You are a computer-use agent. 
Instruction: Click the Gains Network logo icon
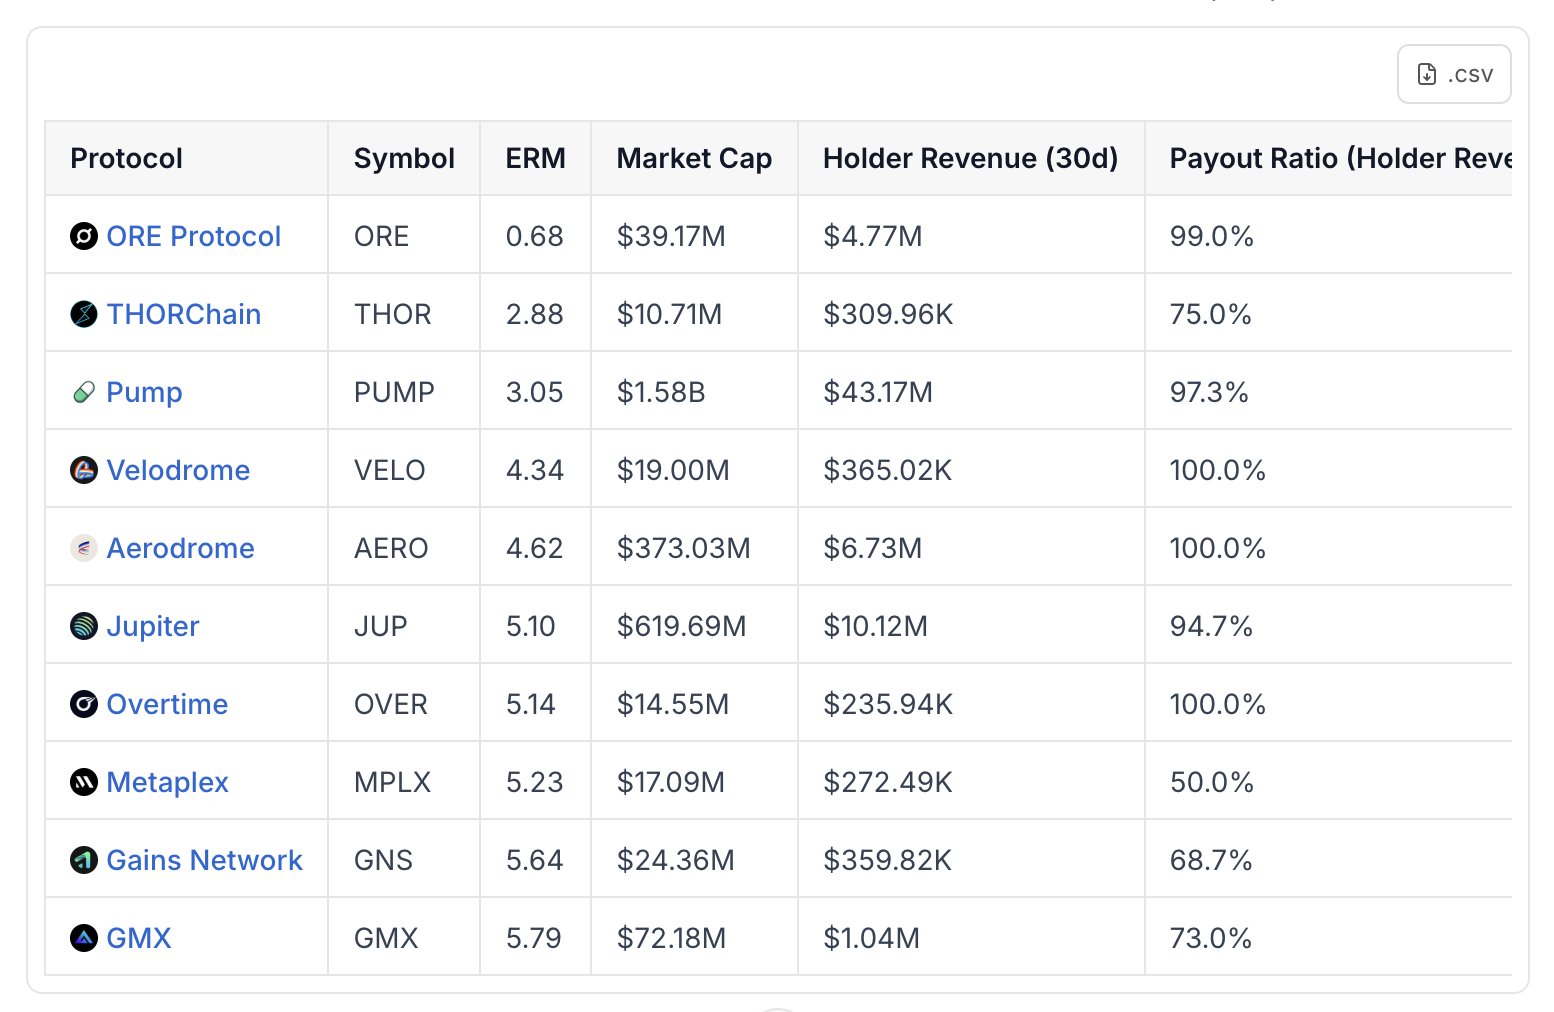84,860
